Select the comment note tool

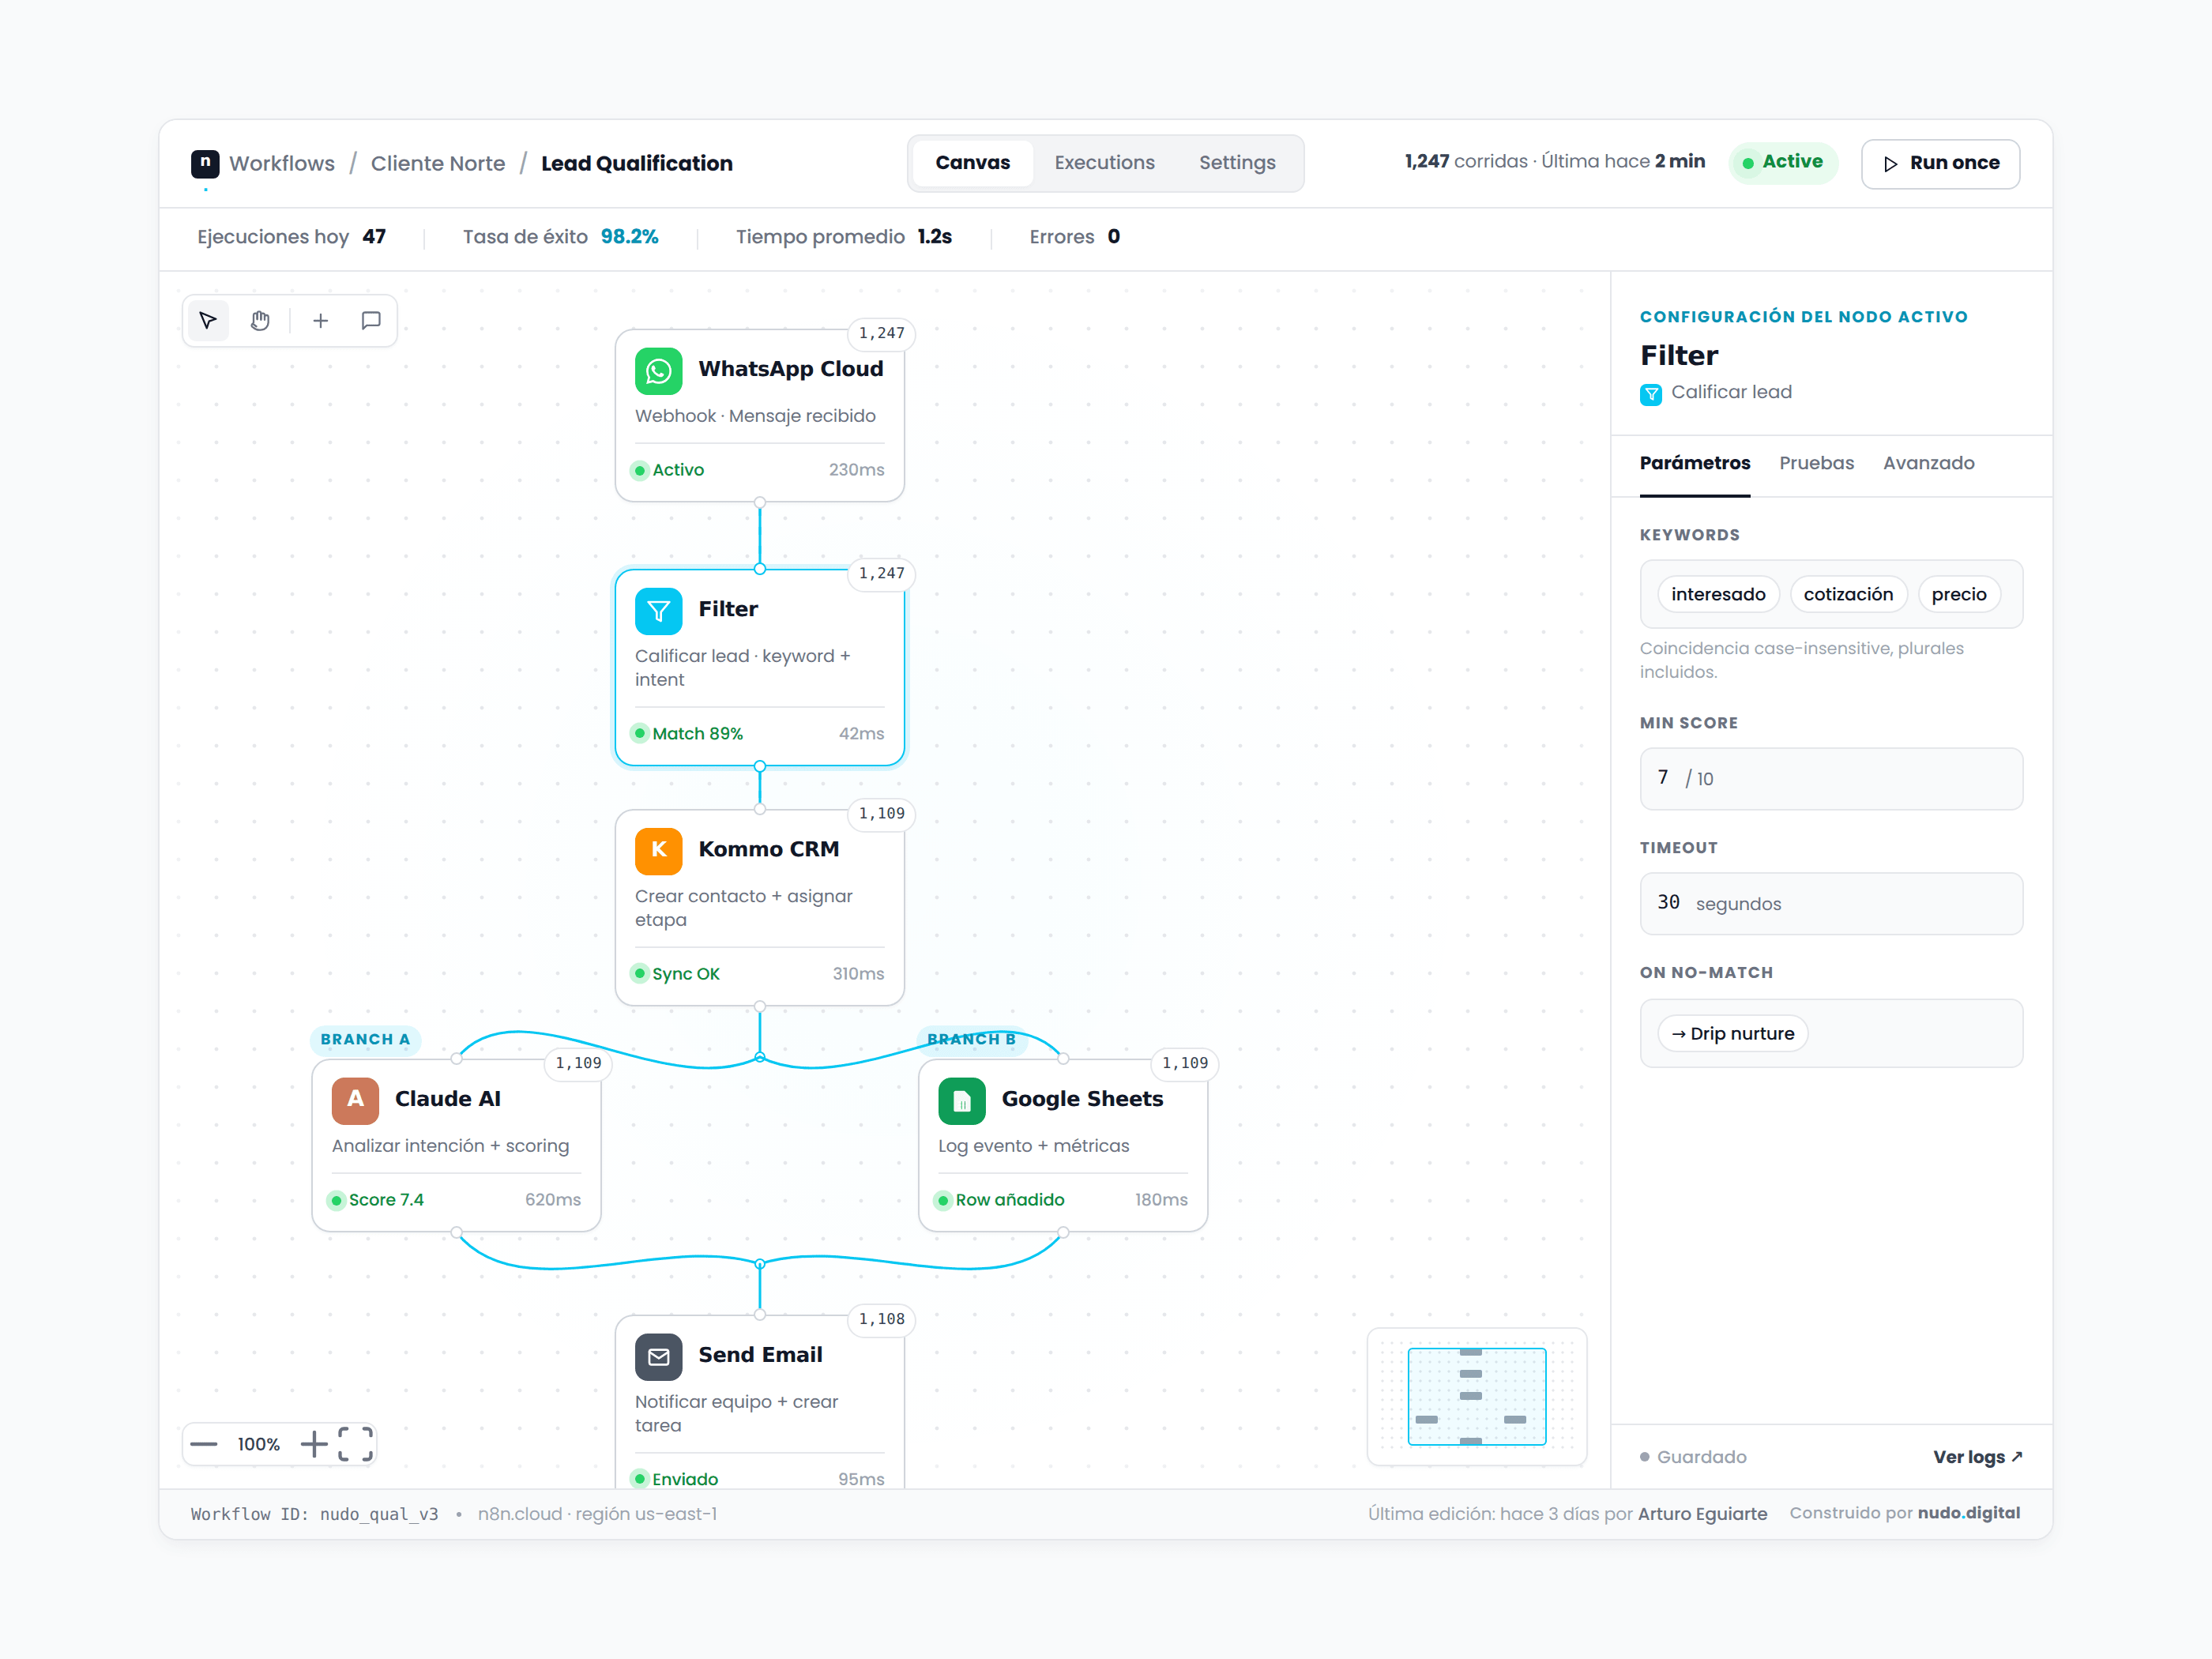[371, 320]
